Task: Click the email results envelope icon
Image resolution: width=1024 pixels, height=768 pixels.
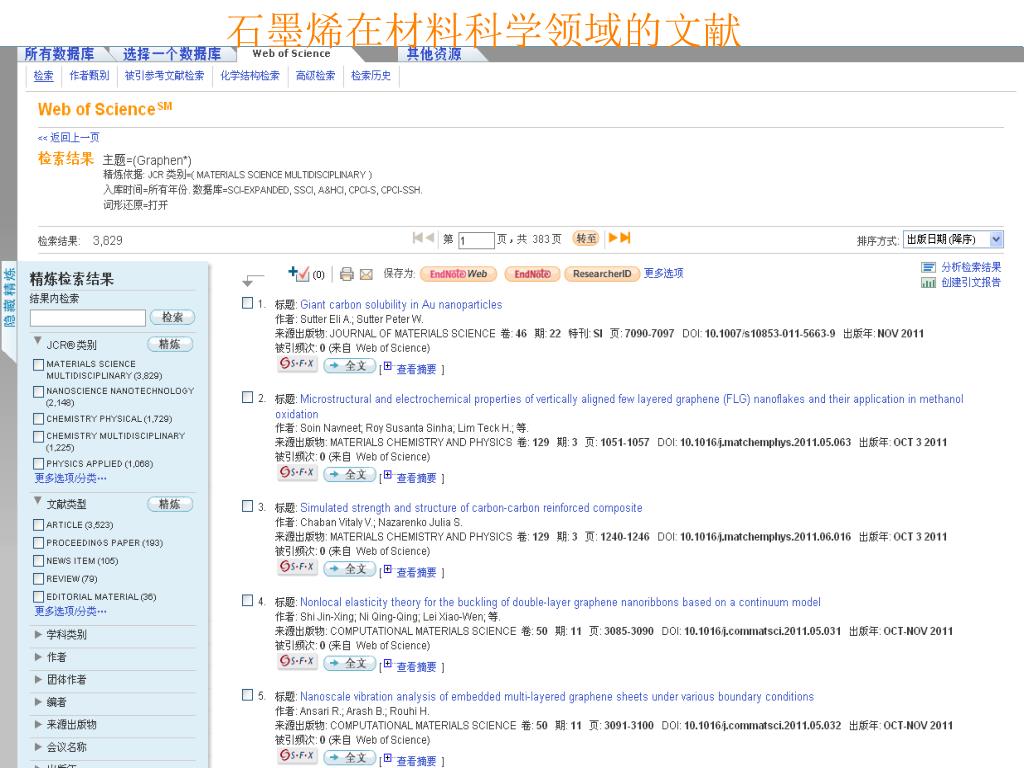Action: (366, 274)
